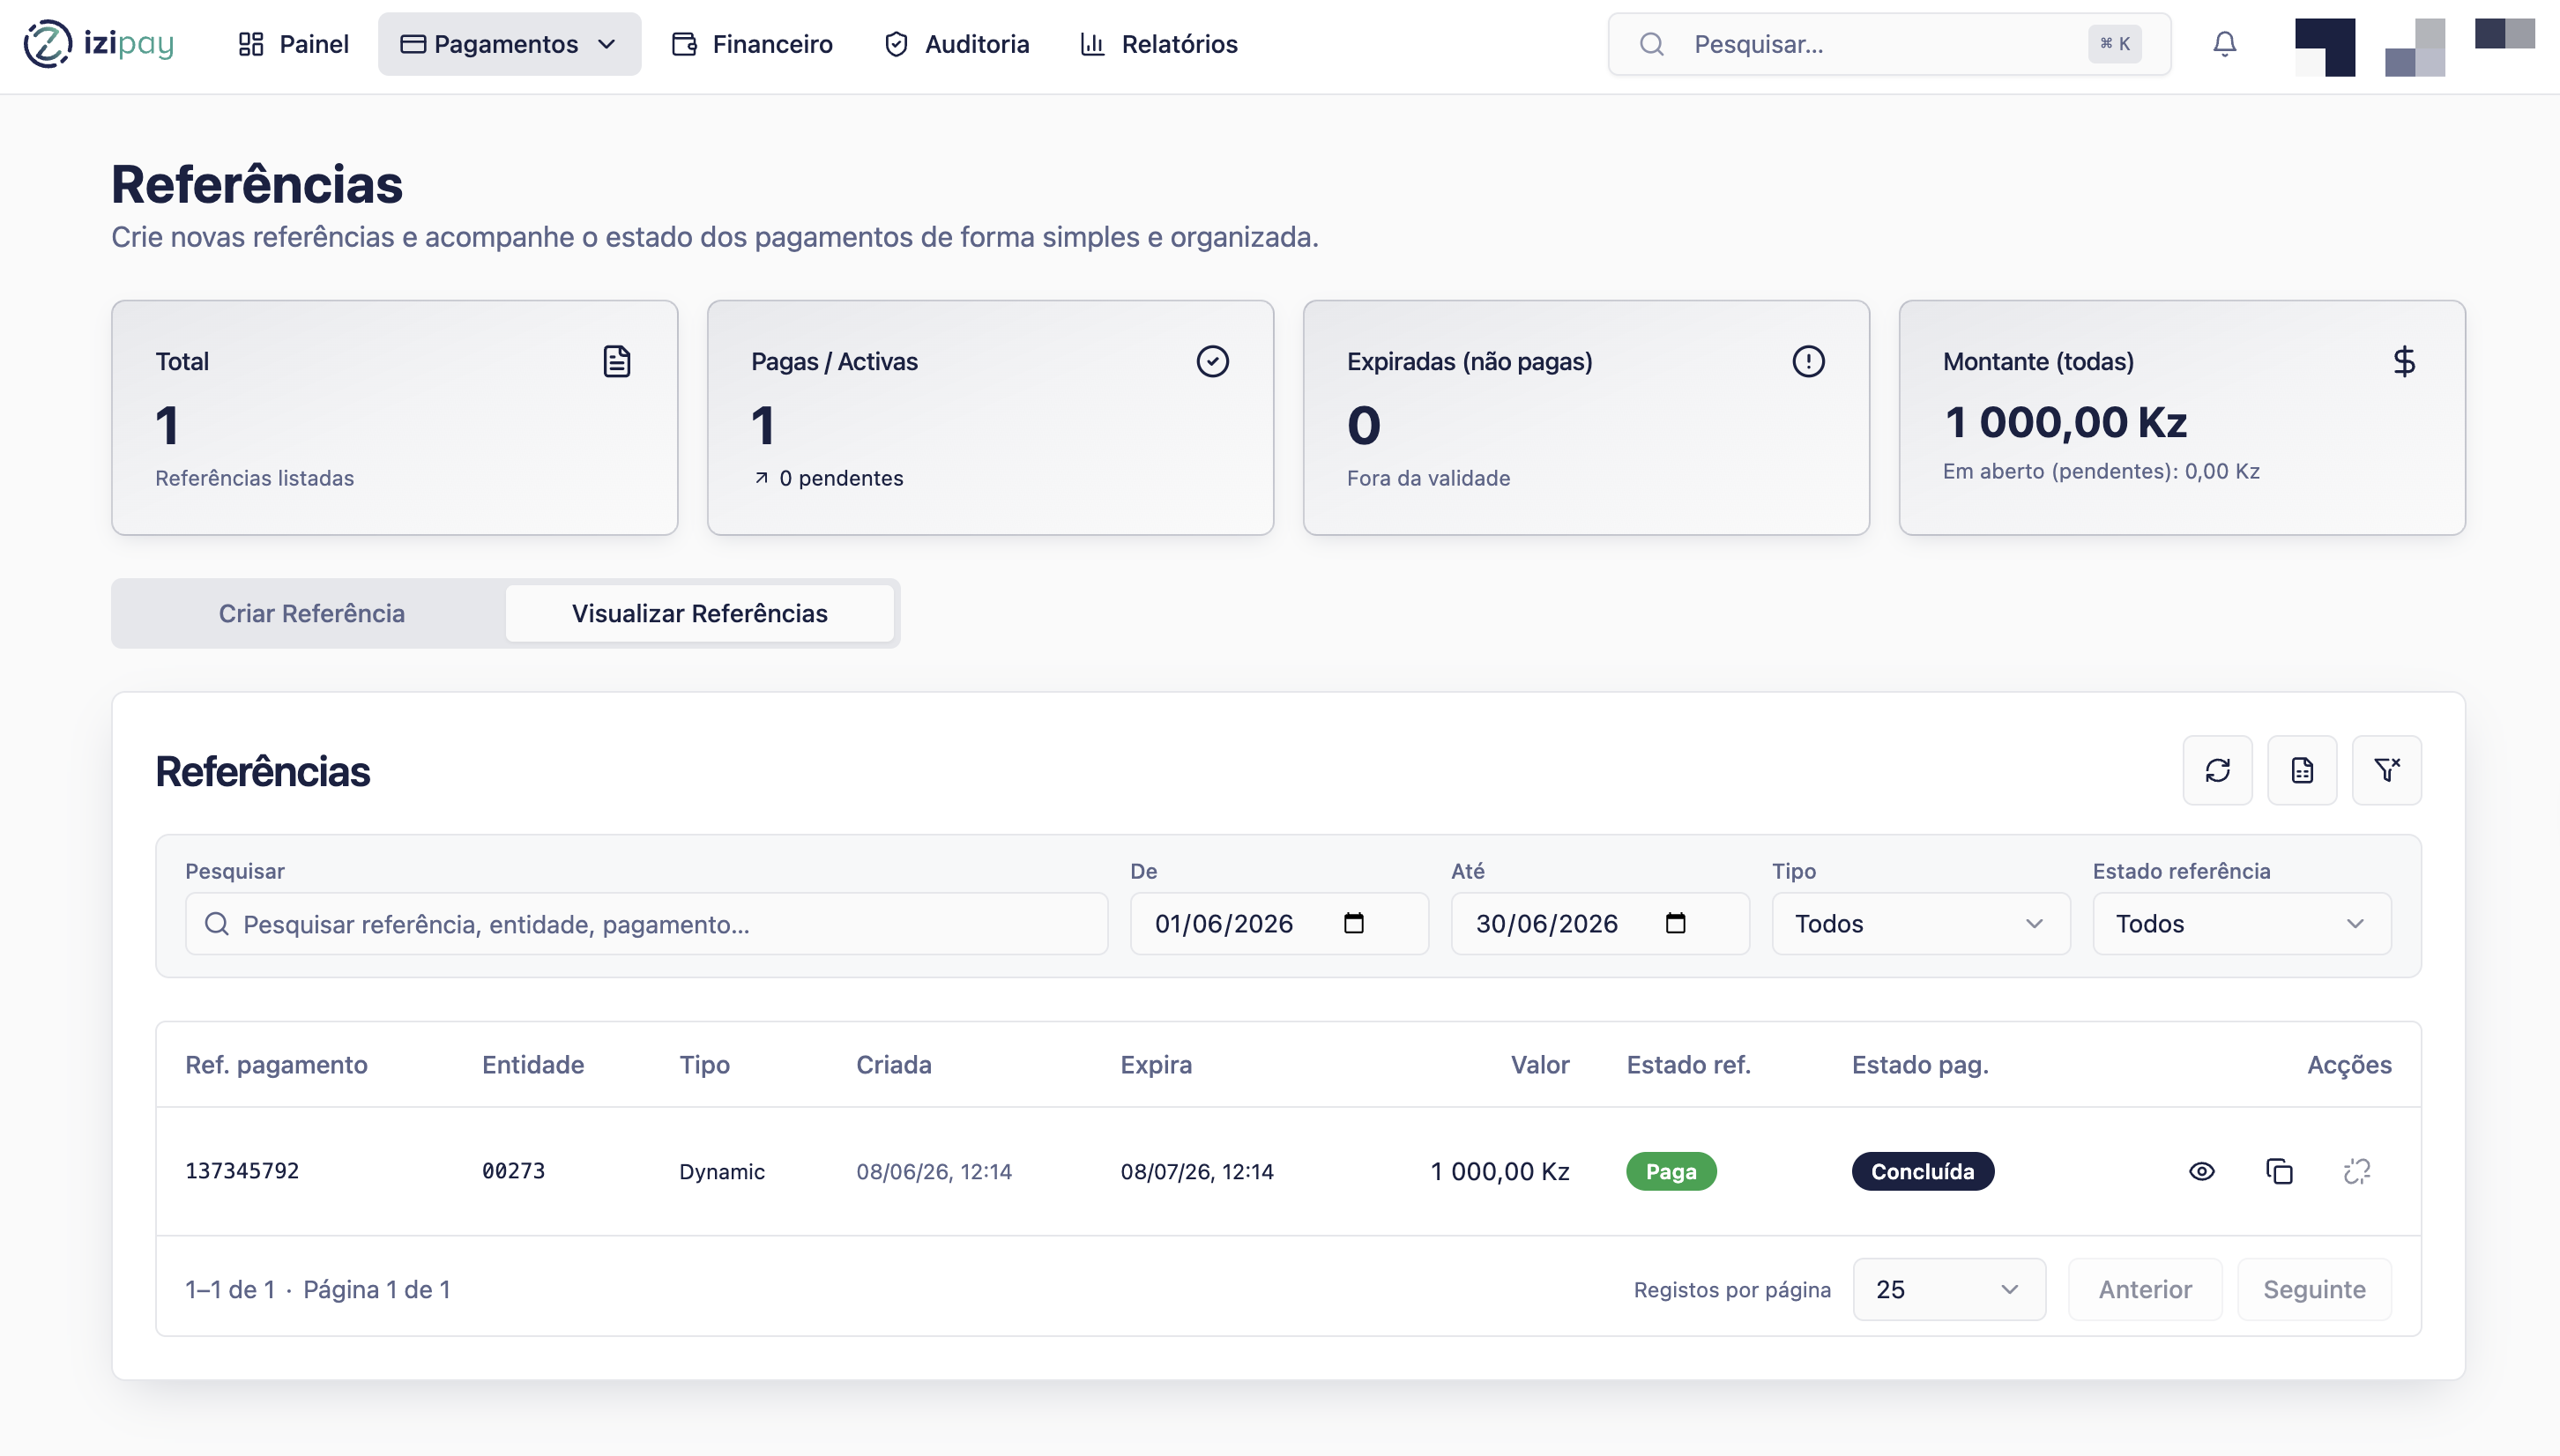Click the Criada column header
The image size is (2560, 1456).
(x=894, y=1064)
